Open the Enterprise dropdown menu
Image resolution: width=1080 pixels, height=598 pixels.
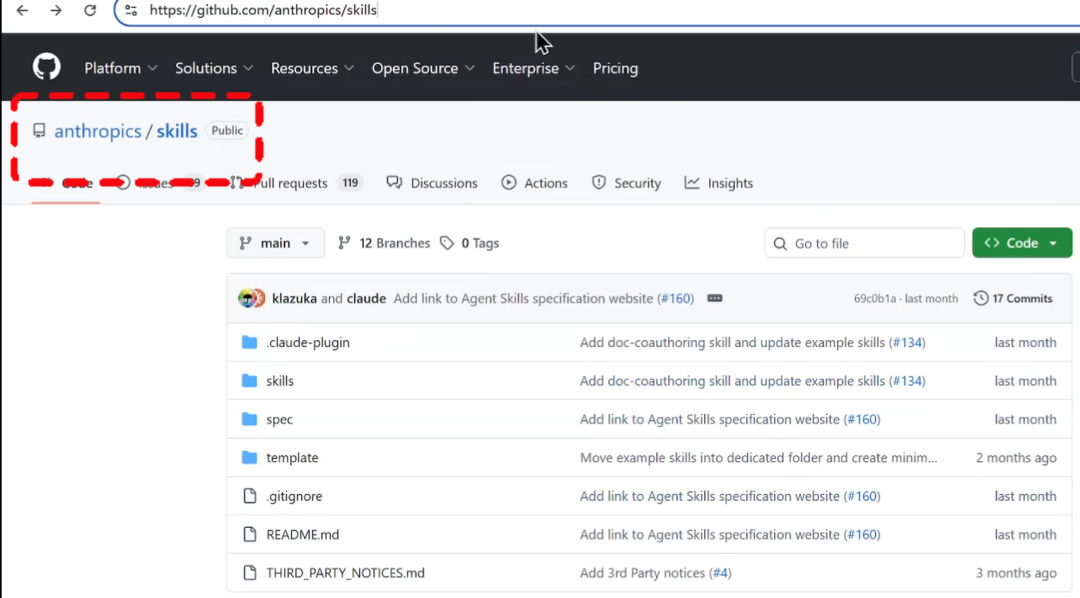coord(533,68)
